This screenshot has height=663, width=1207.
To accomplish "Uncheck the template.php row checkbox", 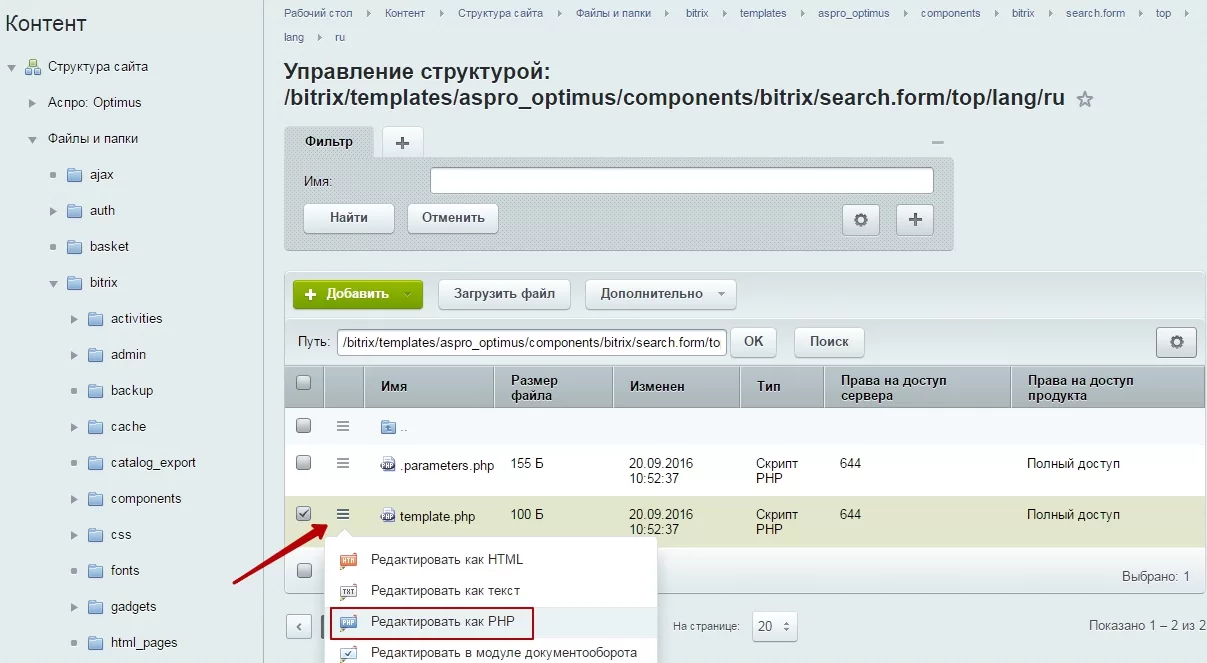I will [x=304, y=513].
